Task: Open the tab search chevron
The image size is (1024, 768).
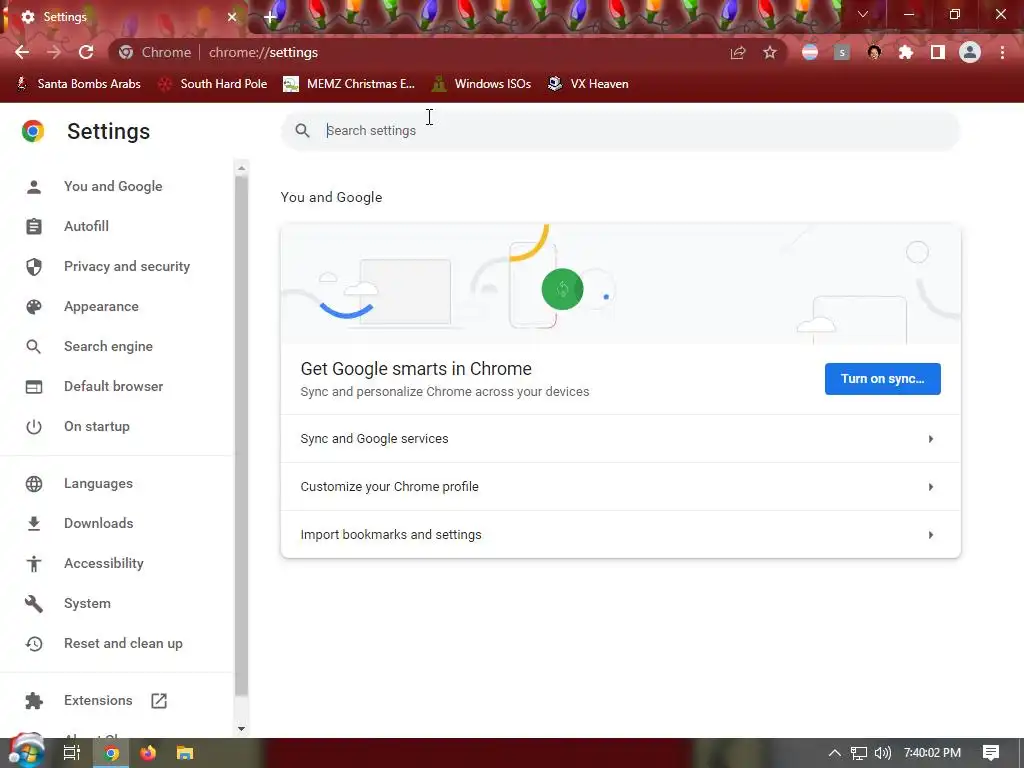Action: [863, 14]
